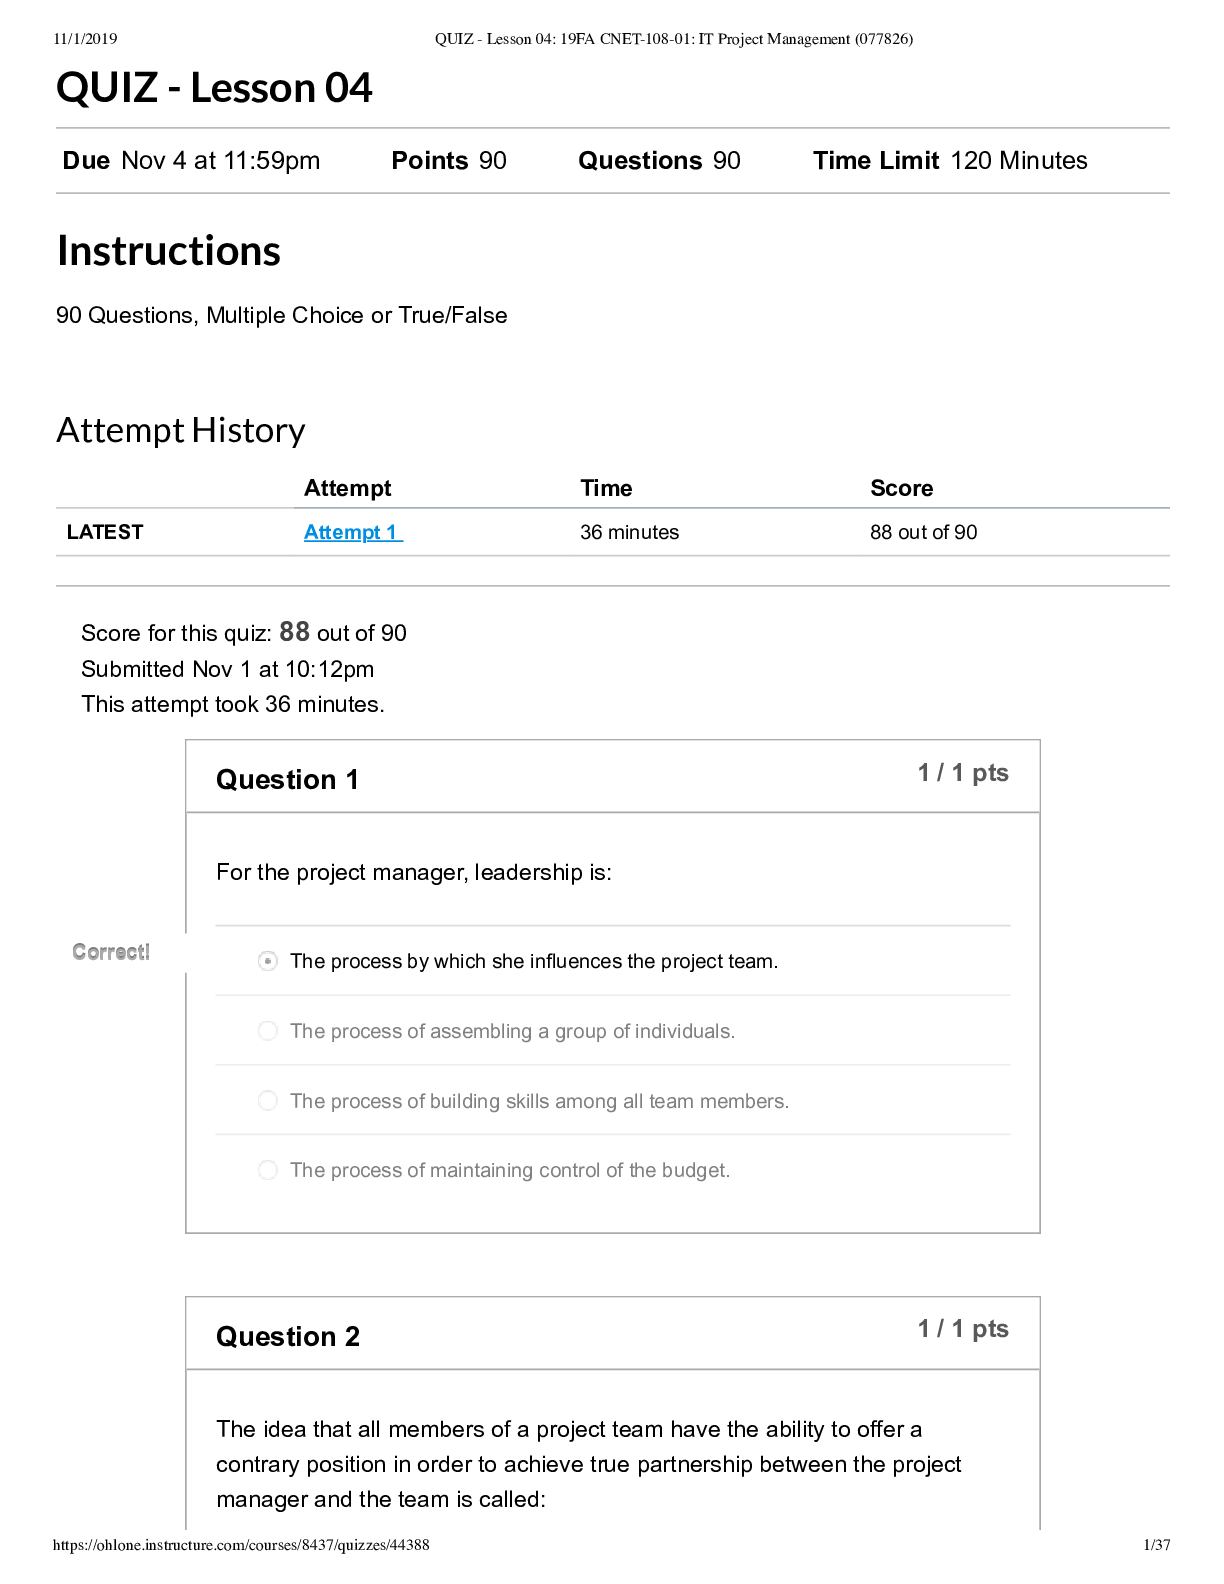Select radio for 'influences the project team' answer
Image resolution: width=1224 pixels, height=1584 pixels.
click(x=268, y=961)
